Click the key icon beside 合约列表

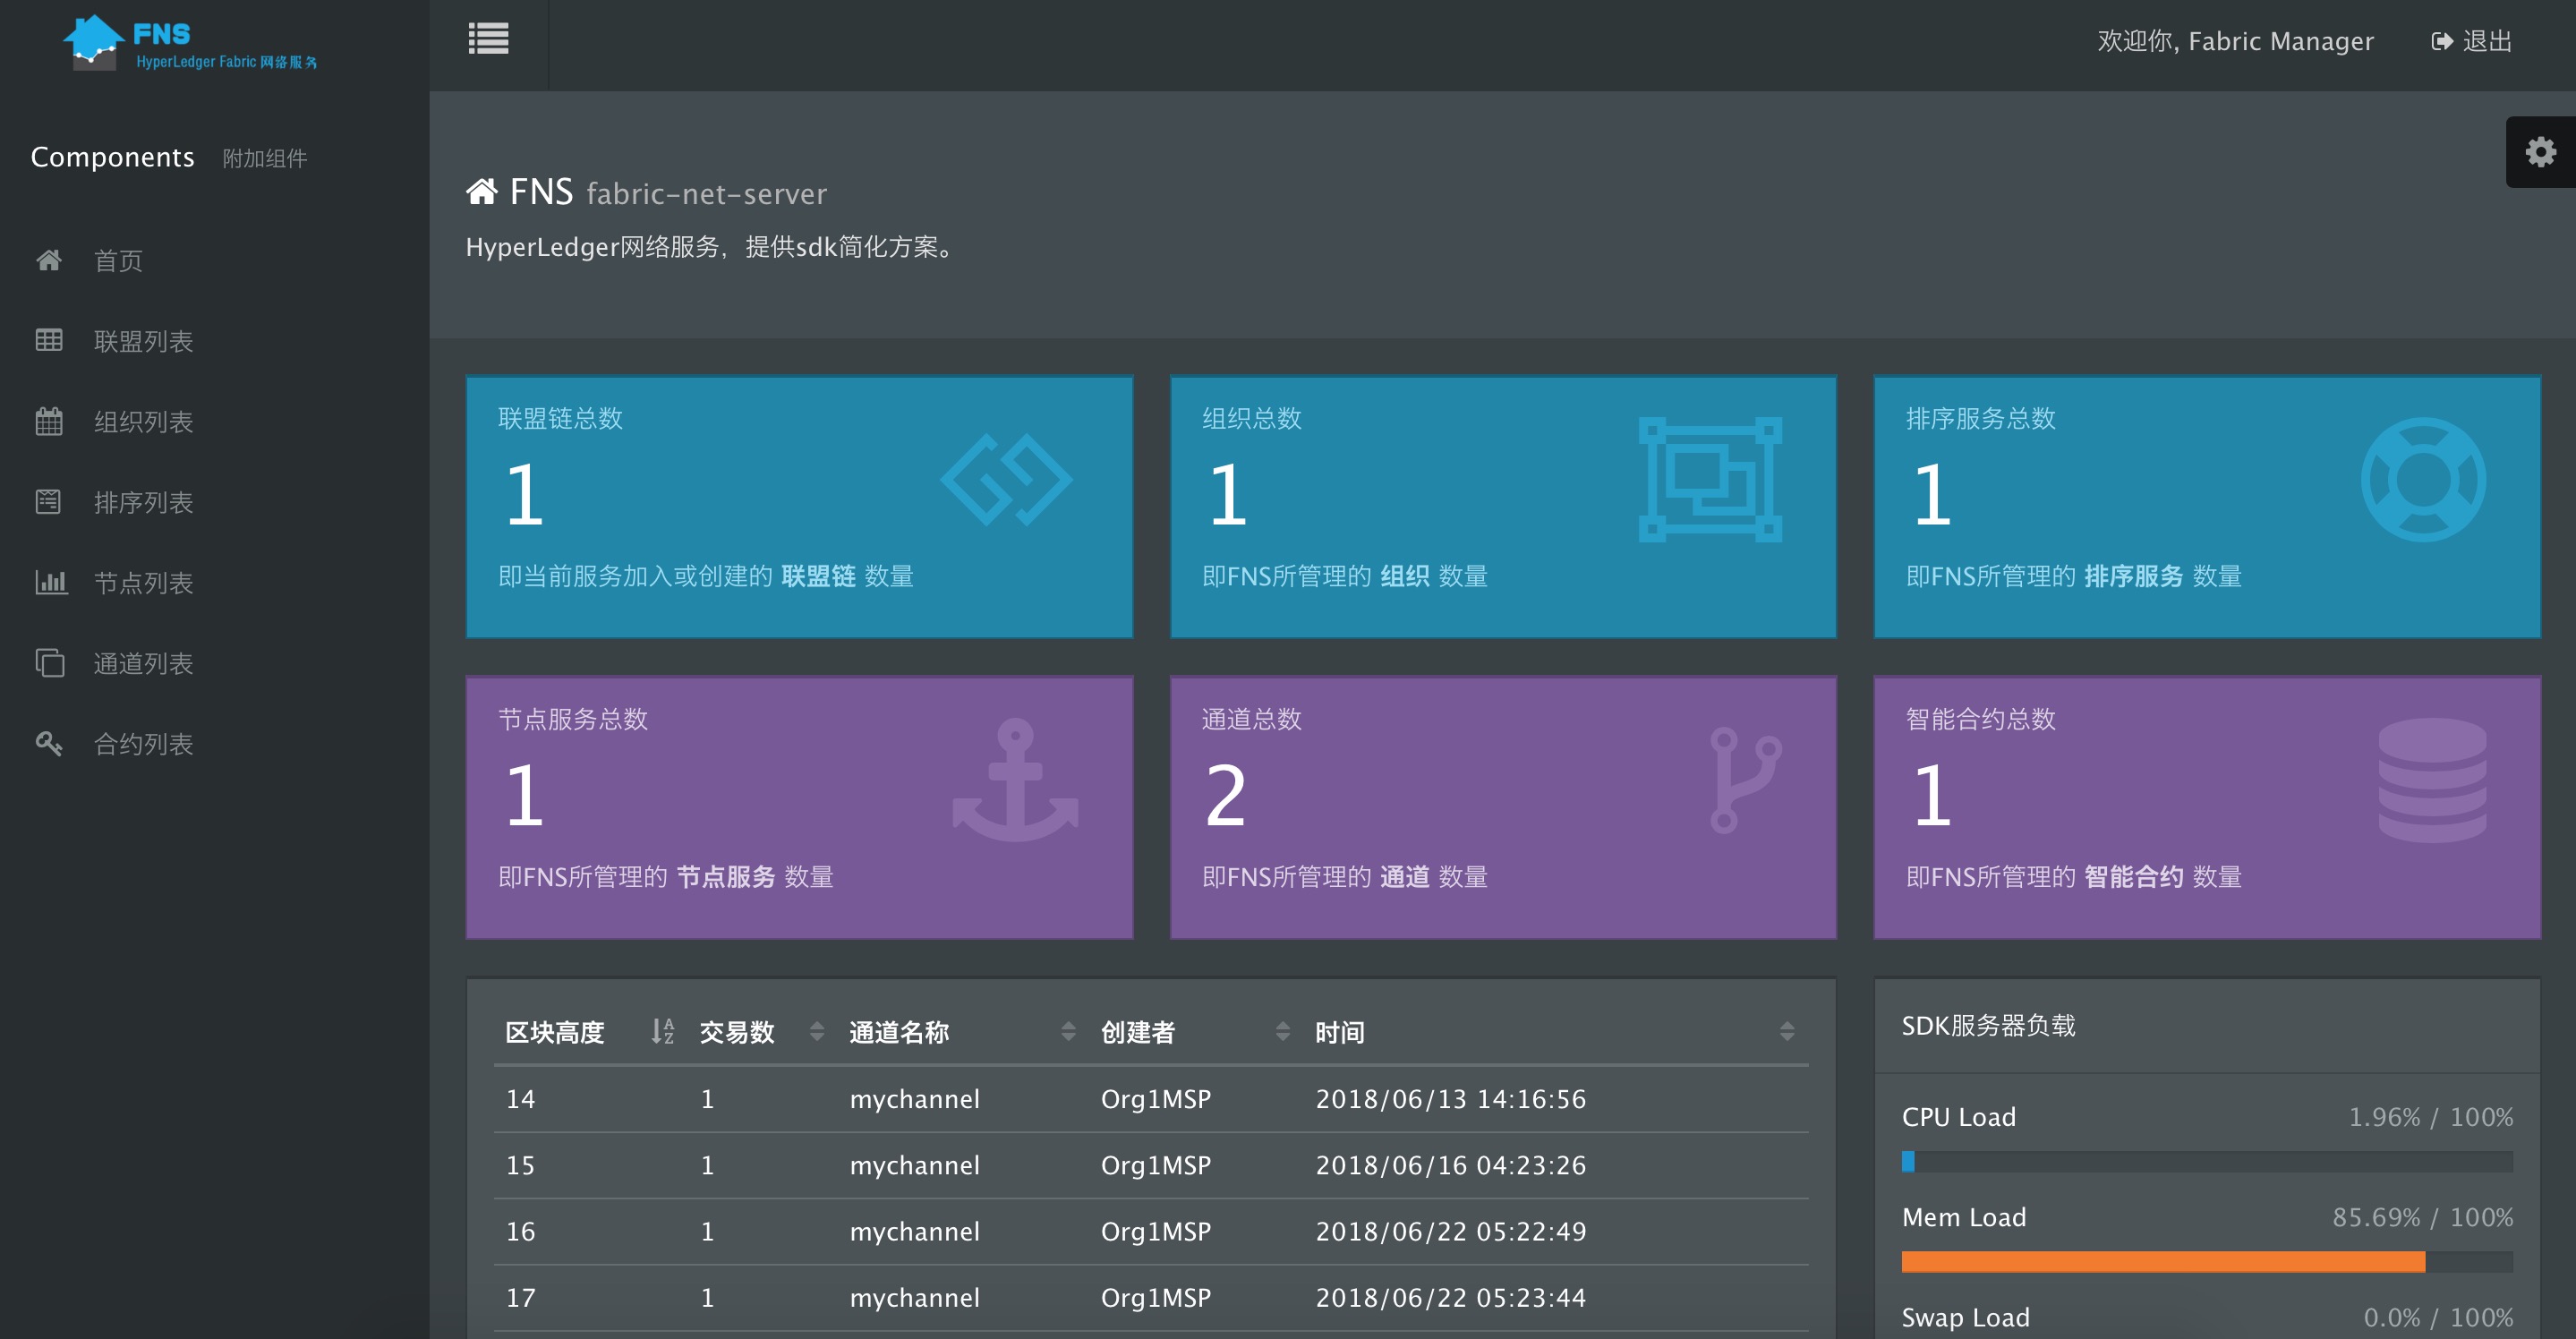click(49, 743)
